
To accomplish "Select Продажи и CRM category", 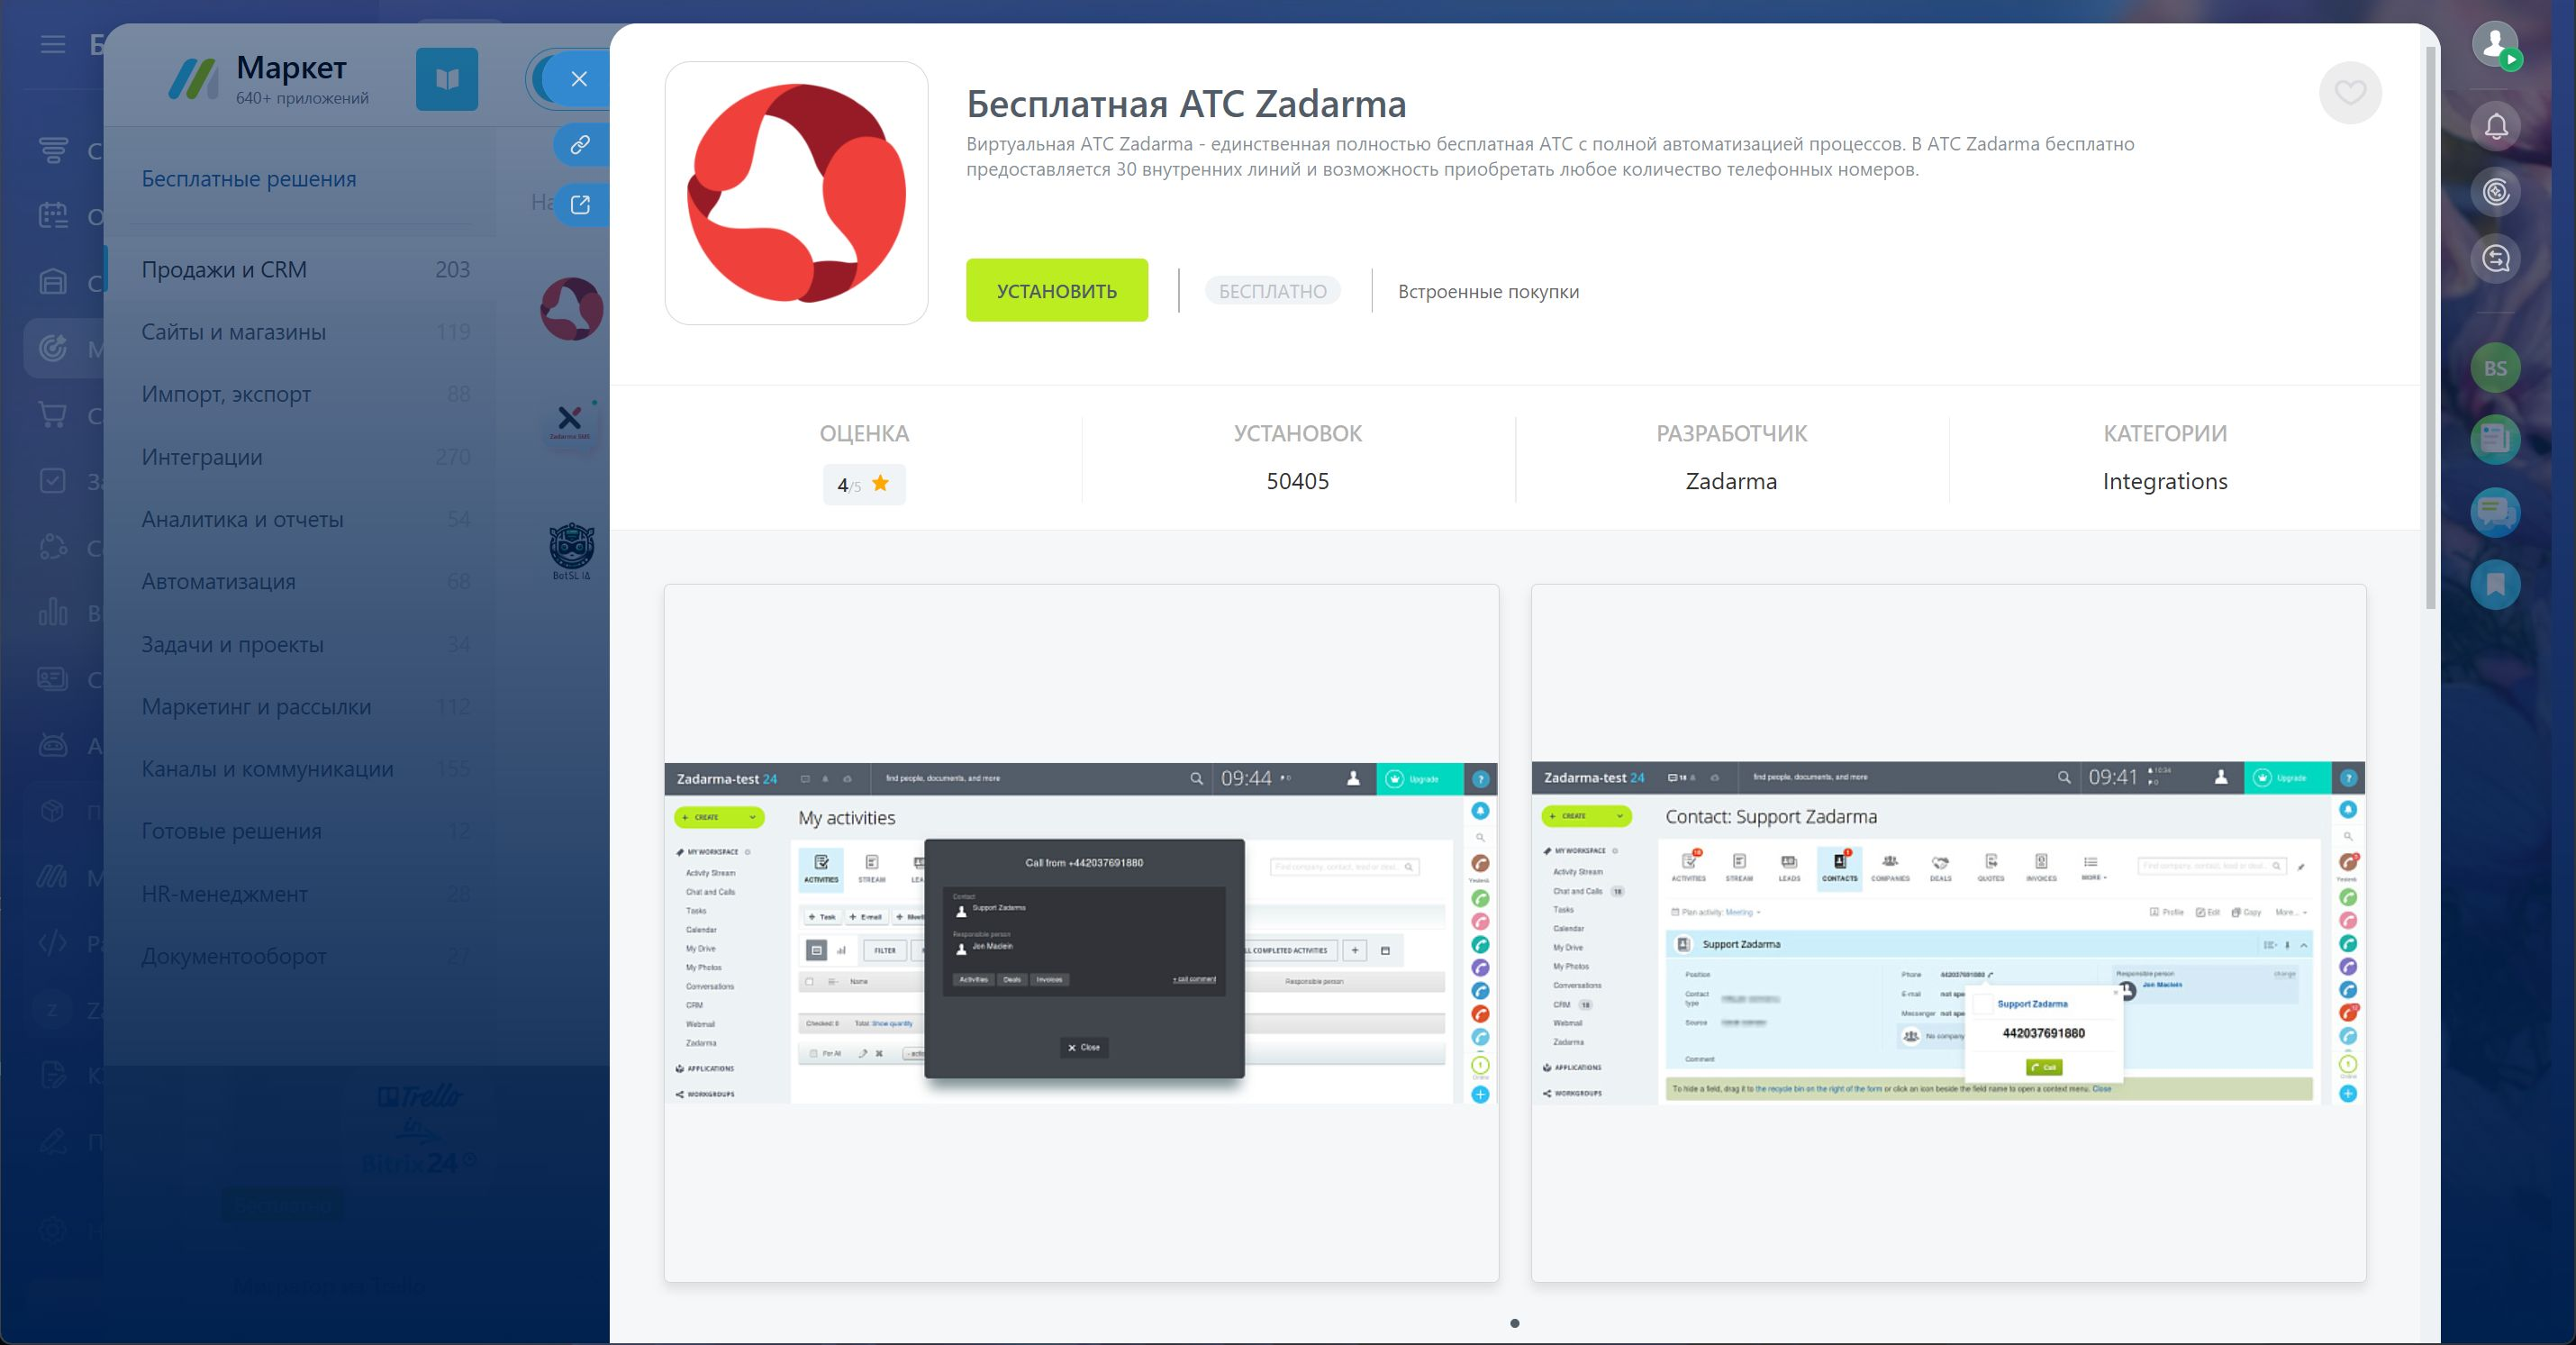I will click(305, 270).
